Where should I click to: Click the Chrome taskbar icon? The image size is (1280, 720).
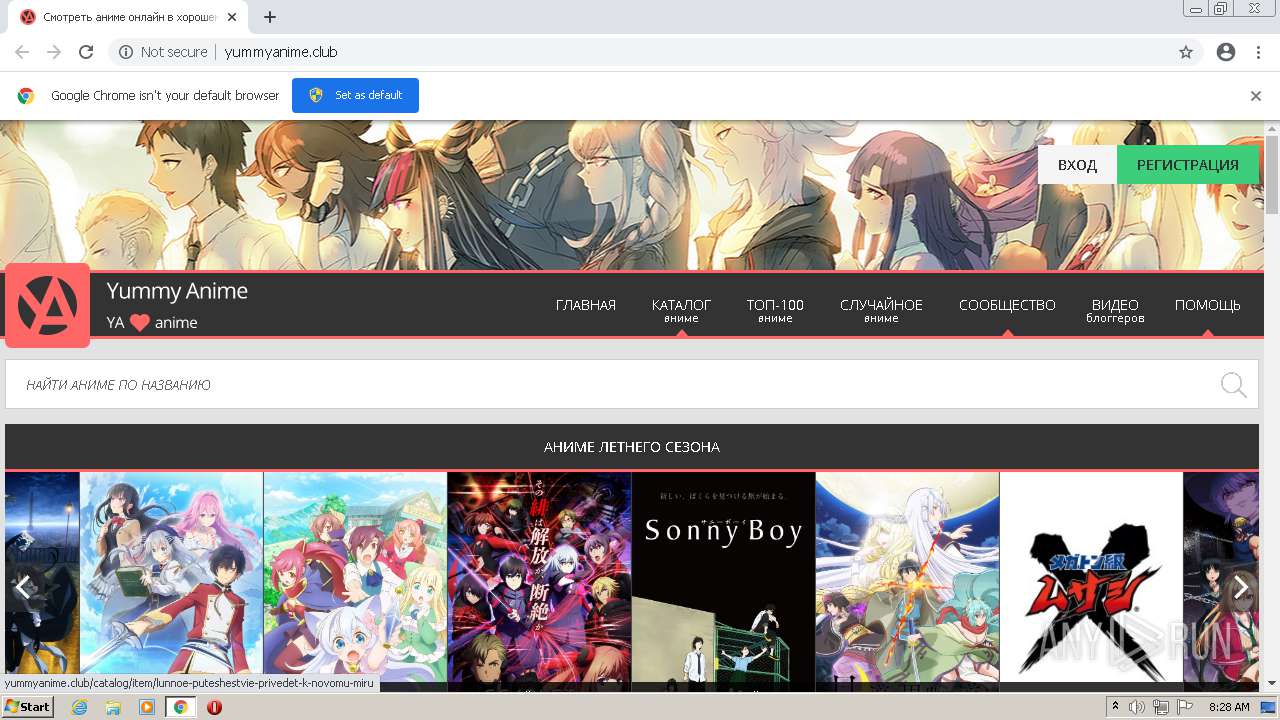pyautogui.click(x=180, y=707)
